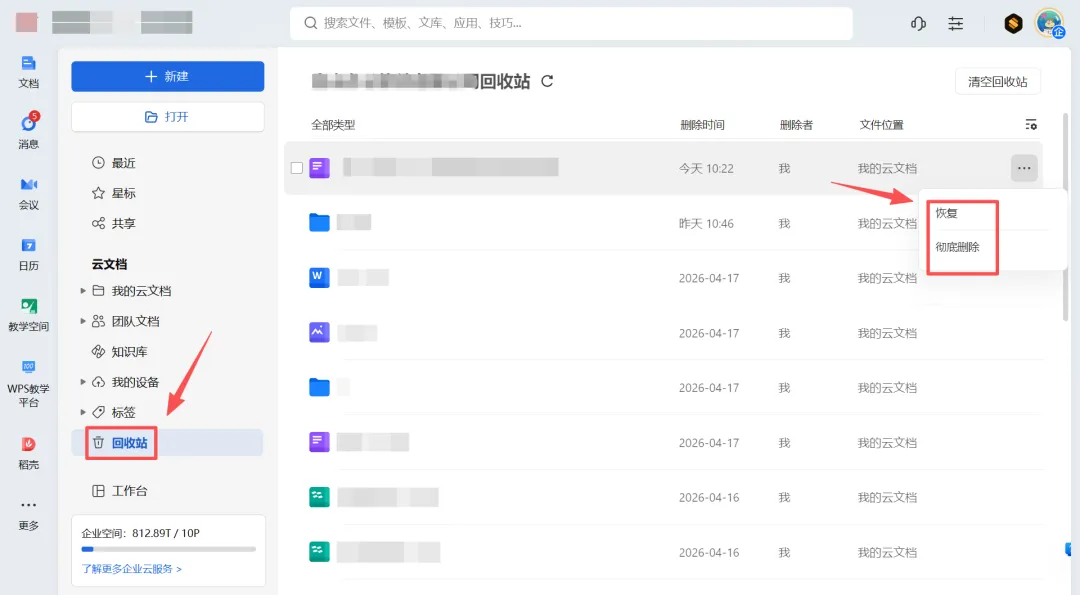Tick the checkbox of the first deleted file

click(297, 168)
